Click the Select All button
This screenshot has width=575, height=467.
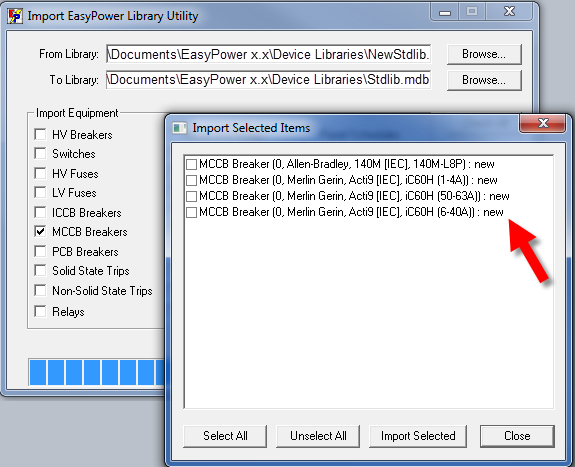[225, 436]
